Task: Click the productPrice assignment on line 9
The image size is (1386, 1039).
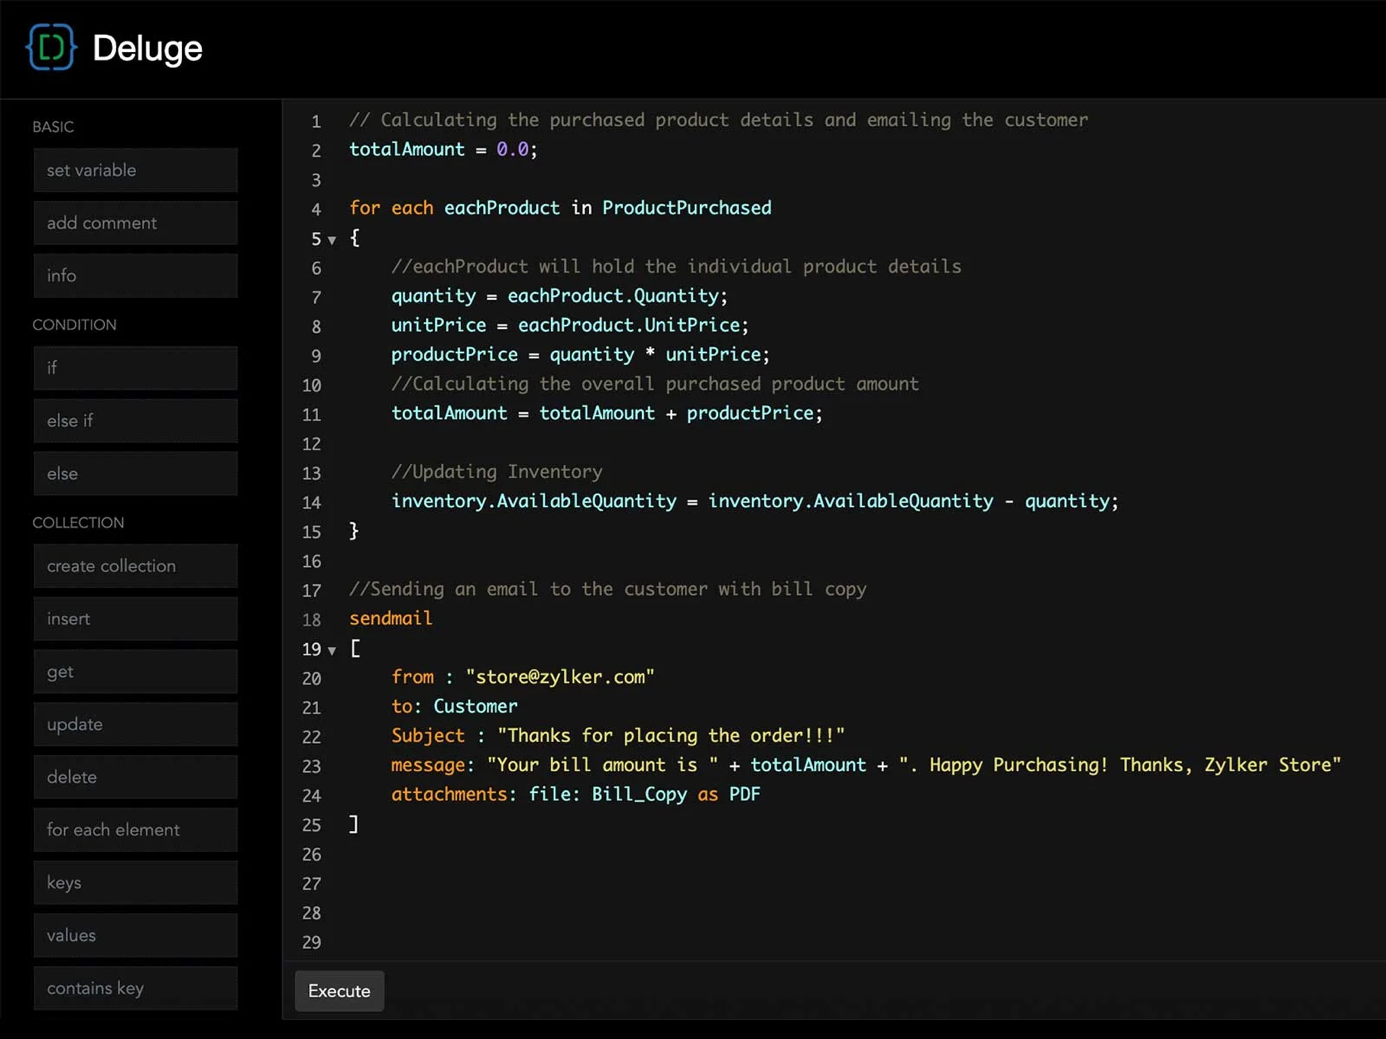Action: (580, 355)
